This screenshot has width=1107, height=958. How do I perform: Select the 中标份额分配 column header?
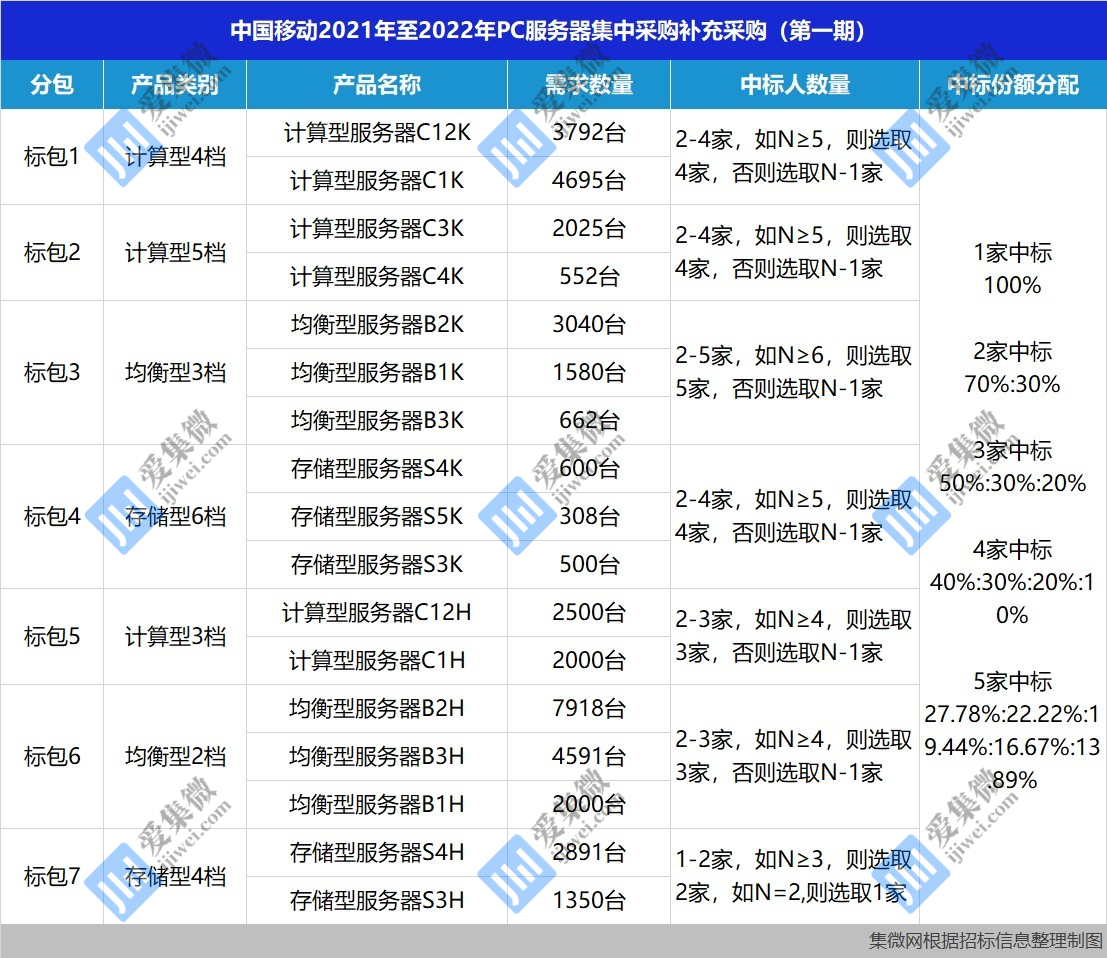[1013, 84]
